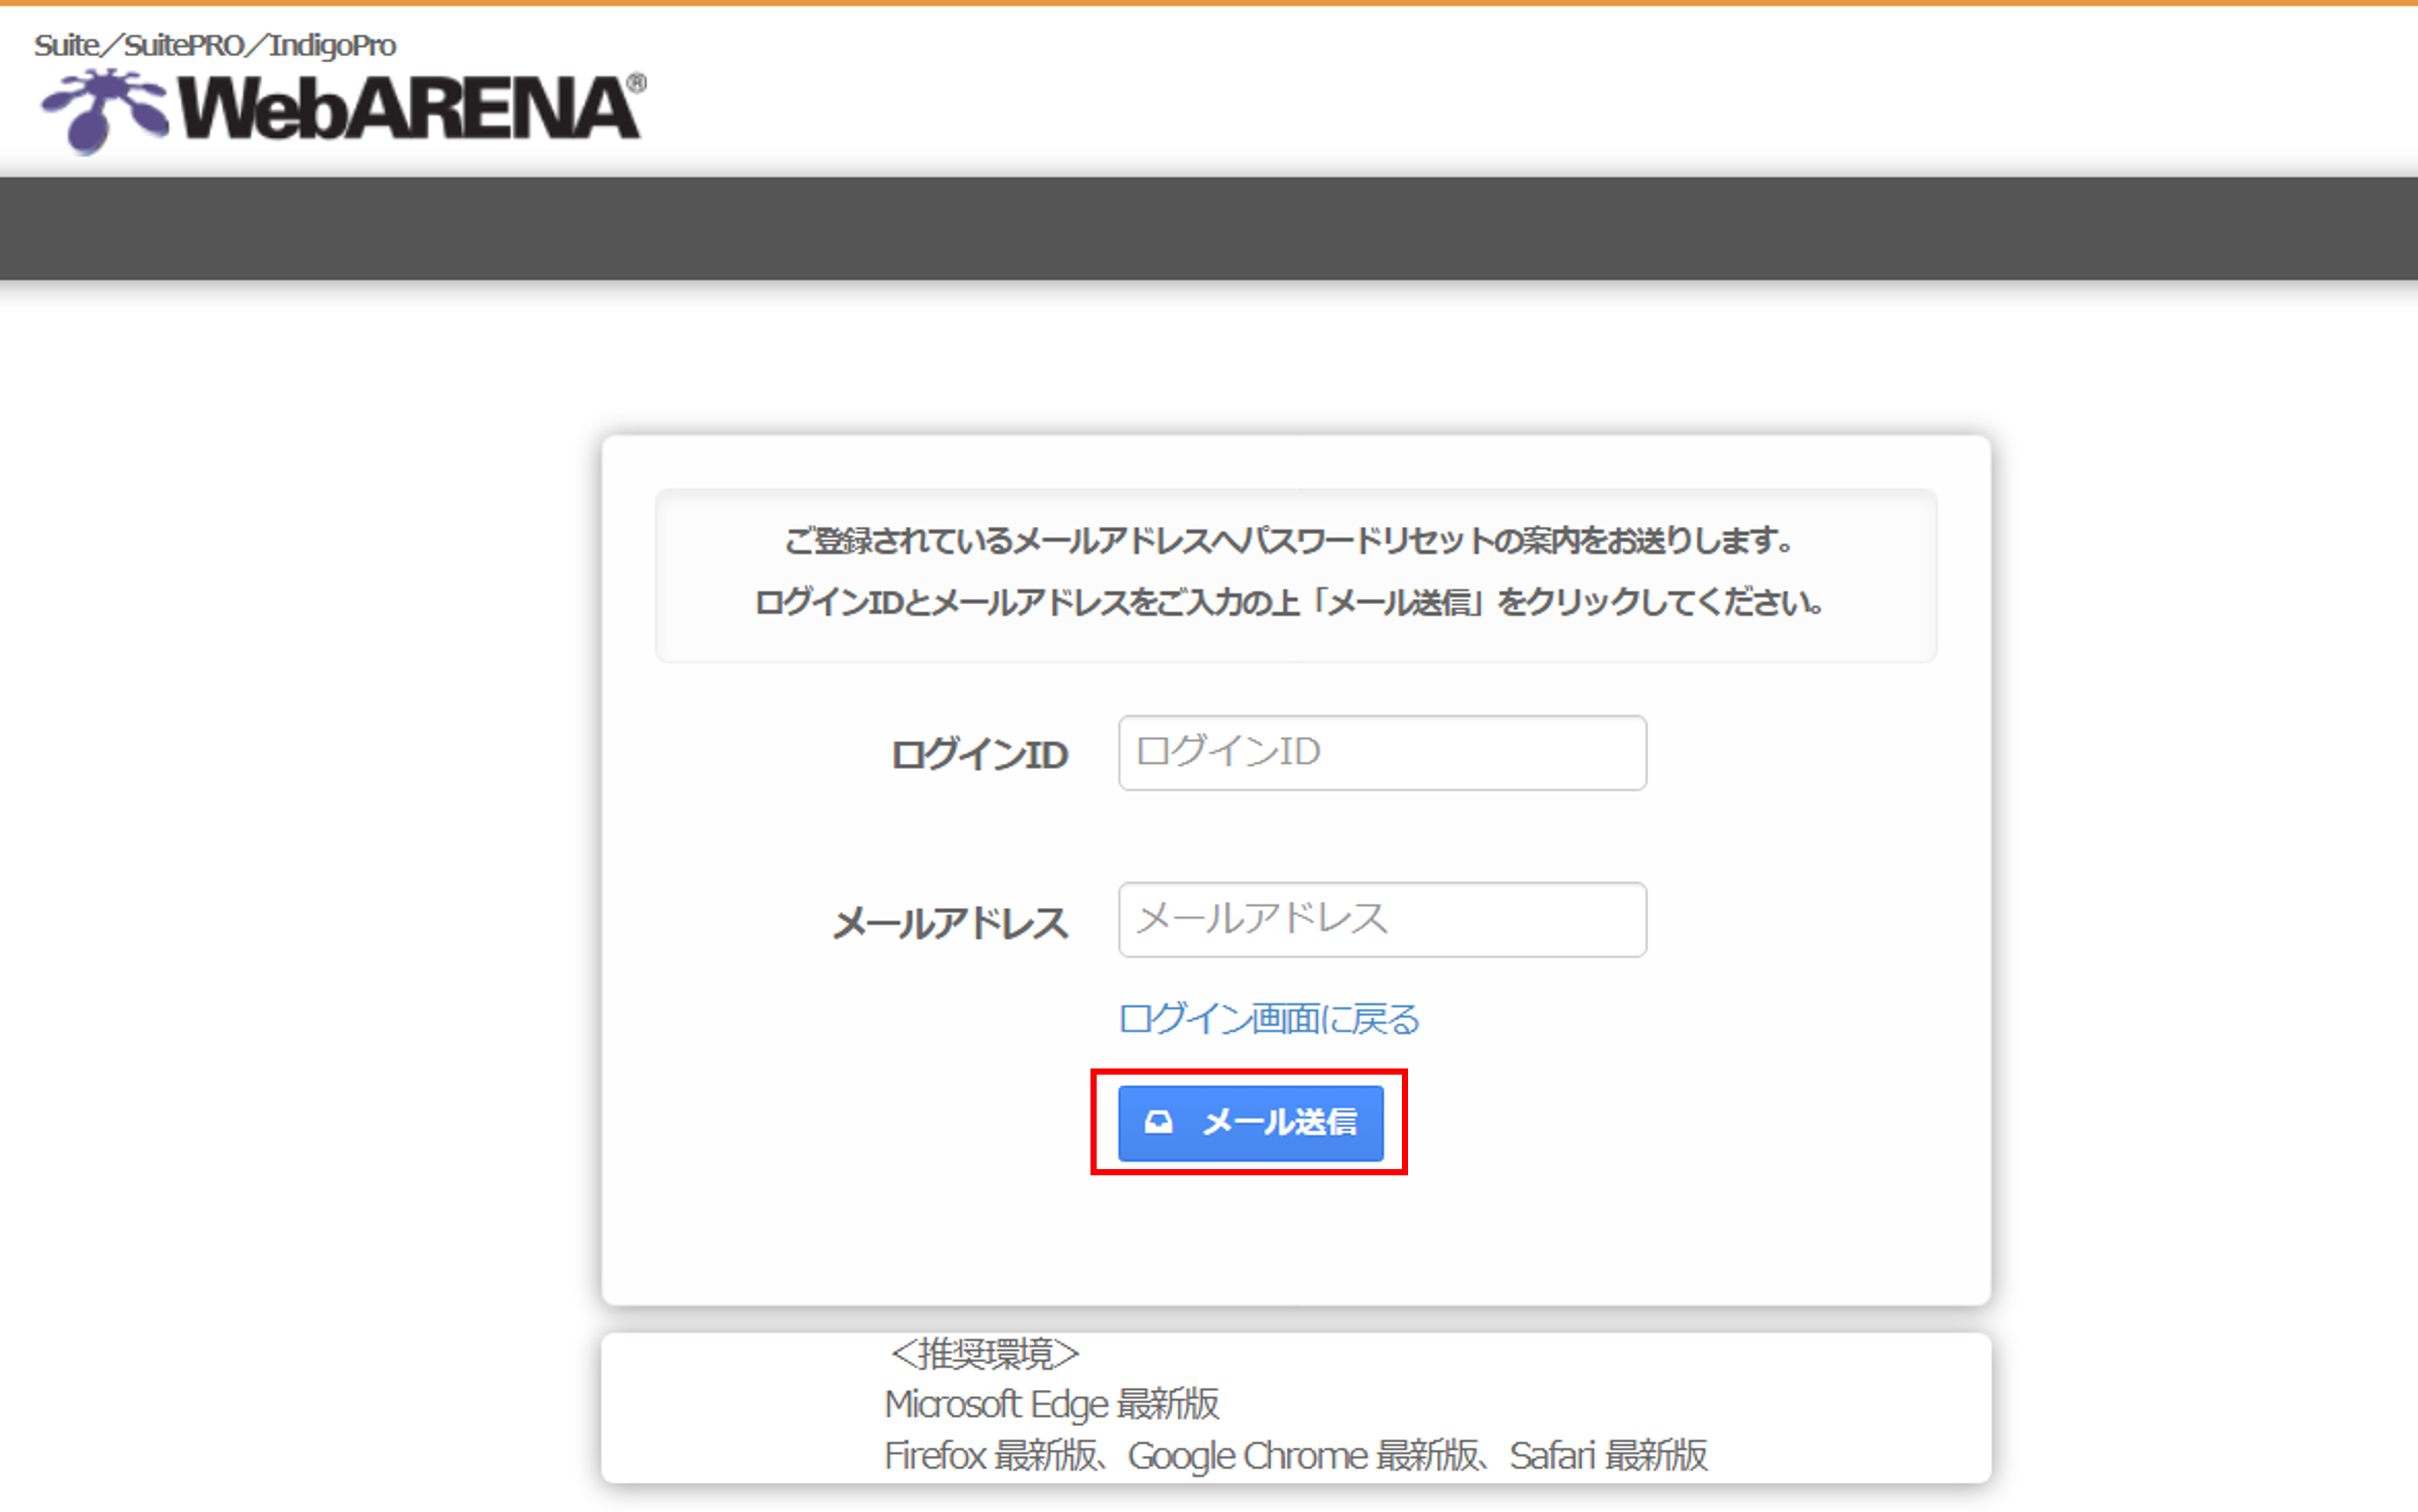
Task: Focus the メールアドレス input field
Action: [1382, 919]
